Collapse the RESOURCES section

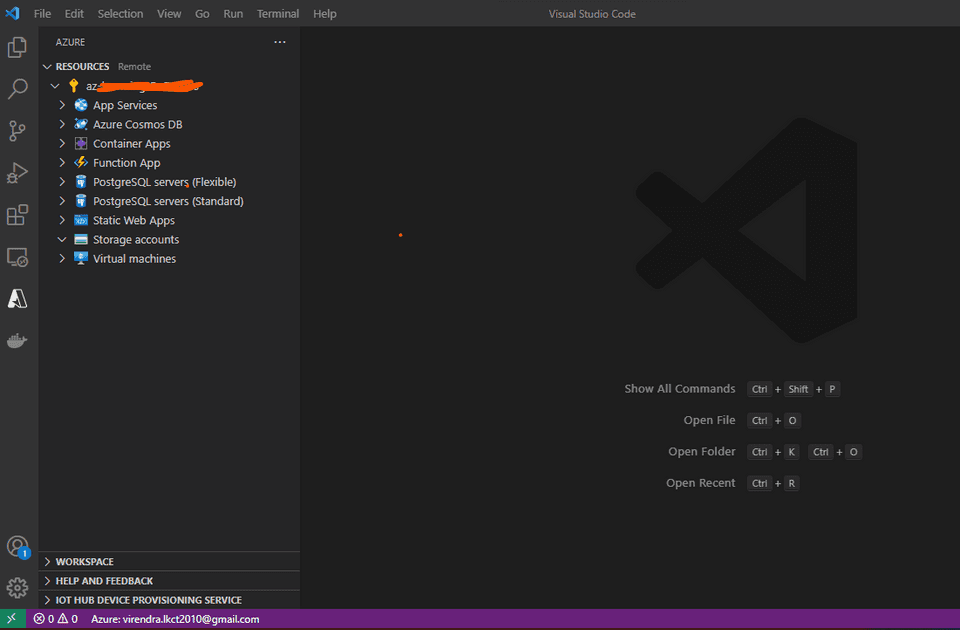[47, 66]
